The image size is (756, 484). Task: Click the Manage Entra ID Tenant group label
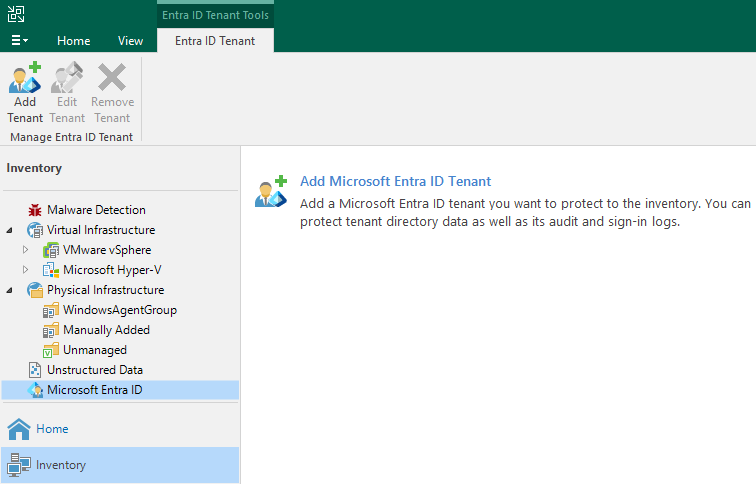point(71,137)
